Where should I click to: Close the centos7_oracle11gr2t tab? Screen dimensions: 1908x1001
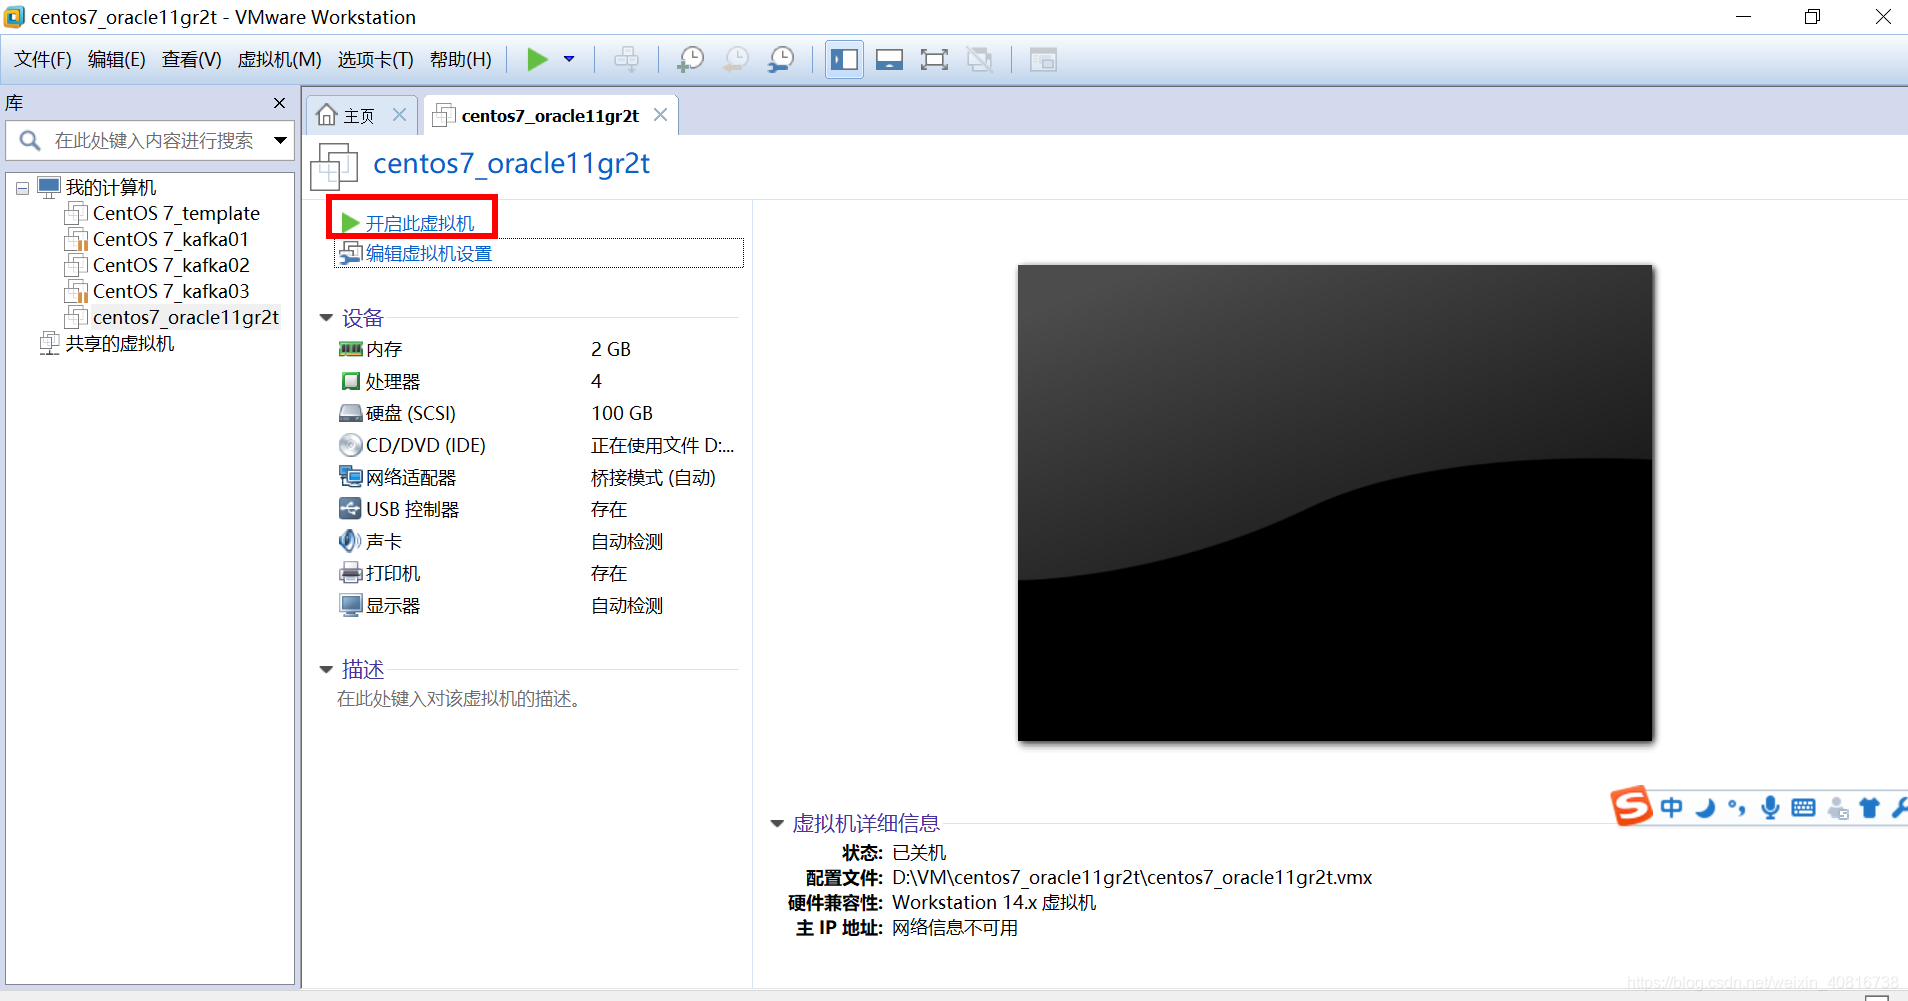pos(660,115)
